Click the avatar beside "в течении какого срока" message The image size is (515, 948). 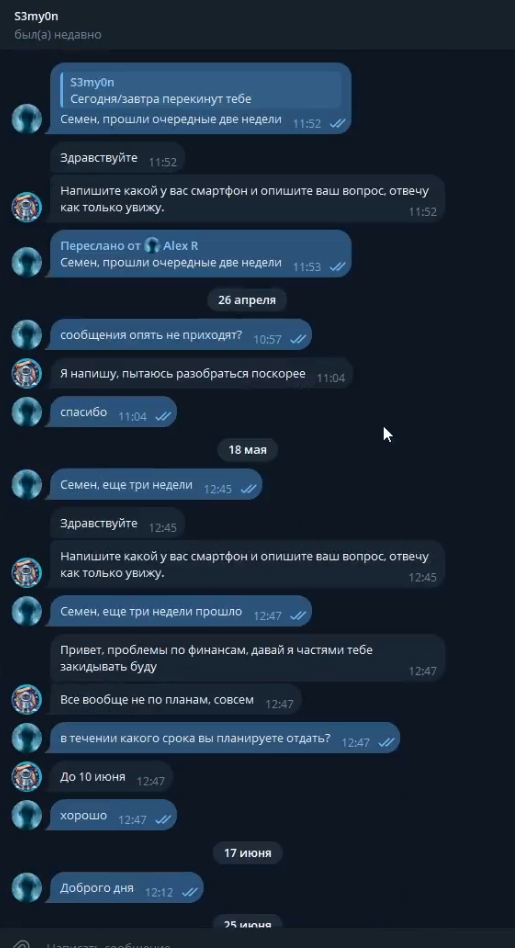coord(27,738)
